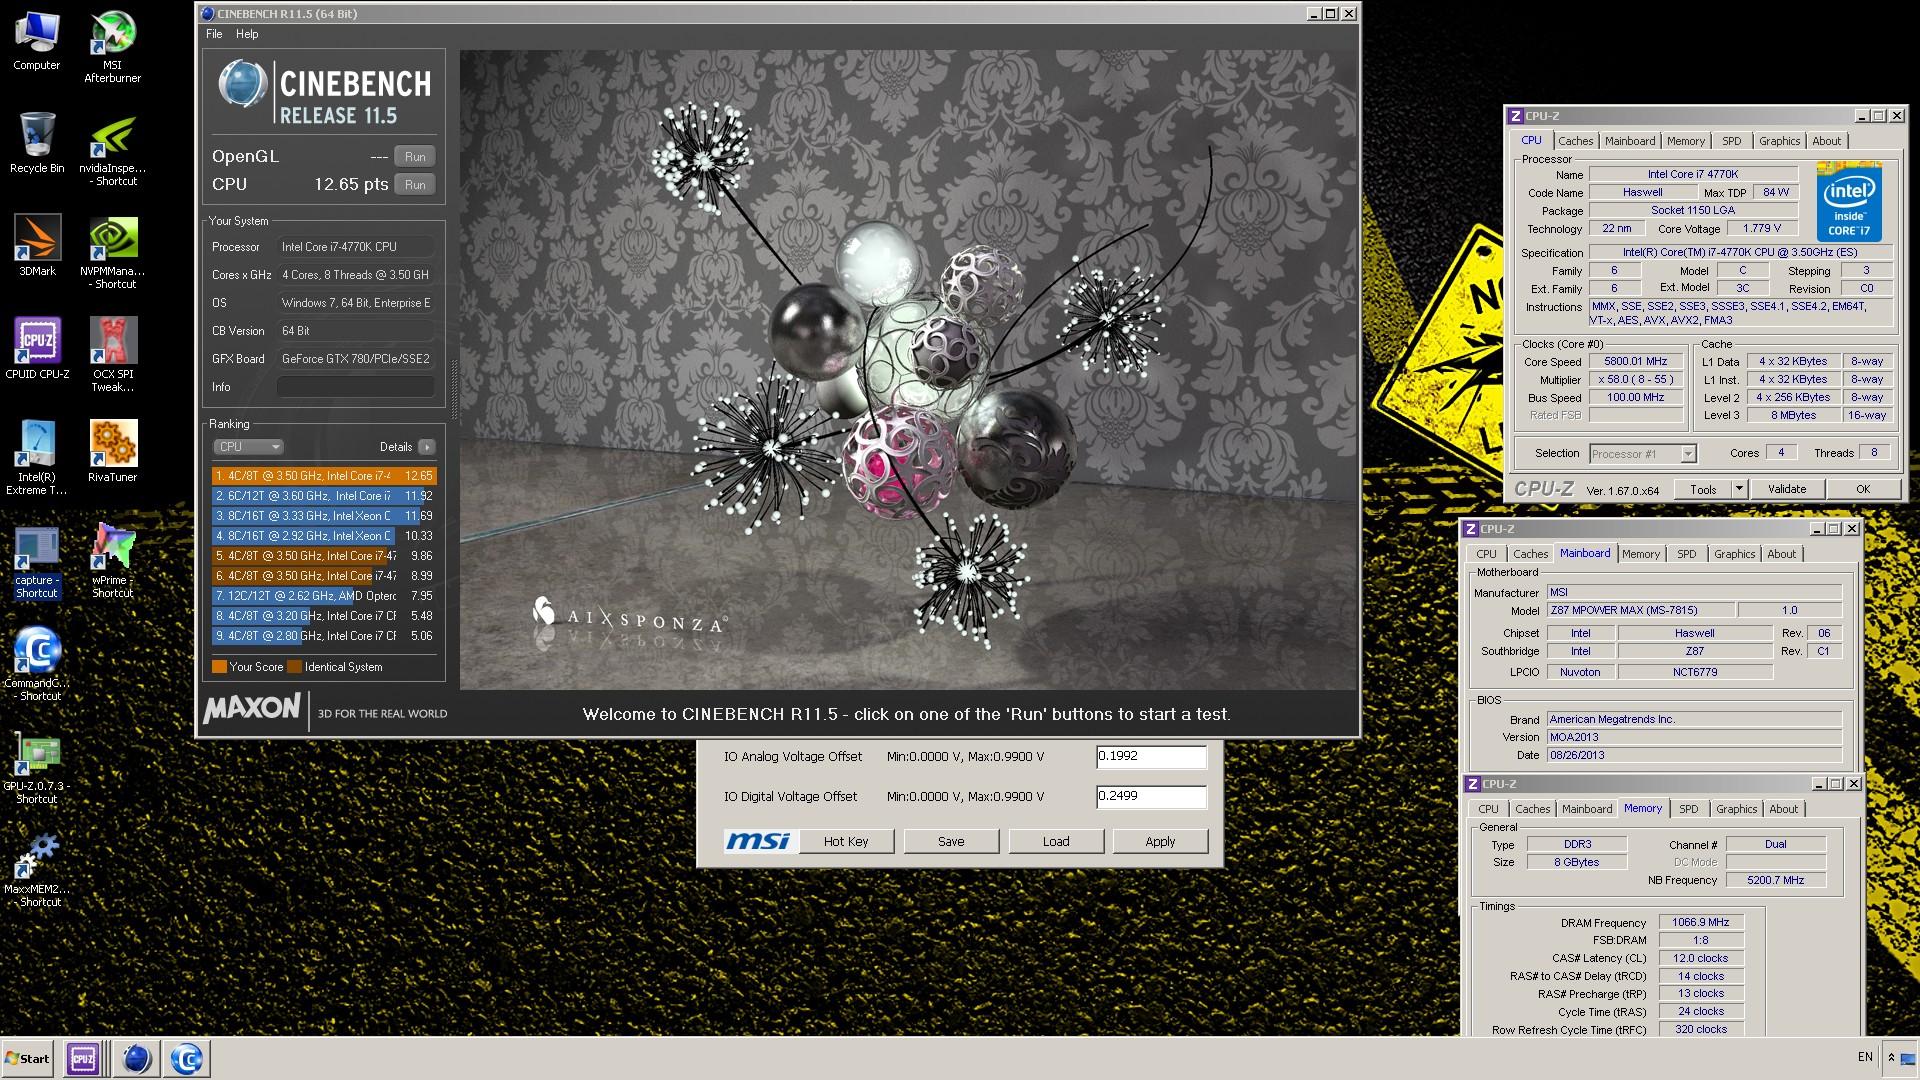Apply the voltage settings
Image resolution: width=1920 pixels, height=1080 pixels.
pos(1160,842)
